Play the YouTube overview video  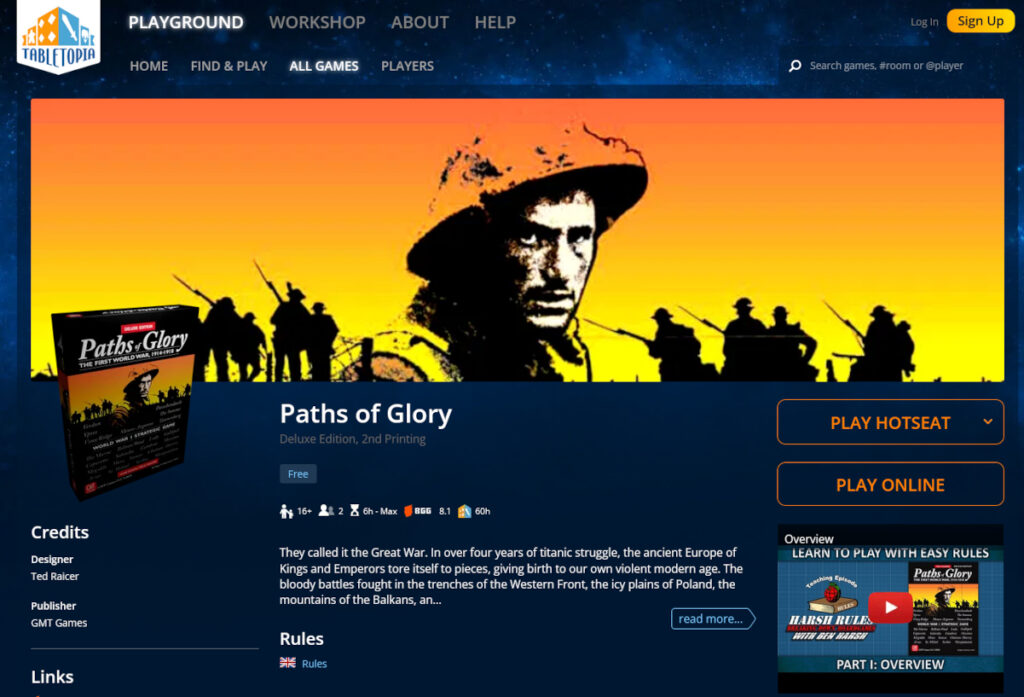[890, 608]
